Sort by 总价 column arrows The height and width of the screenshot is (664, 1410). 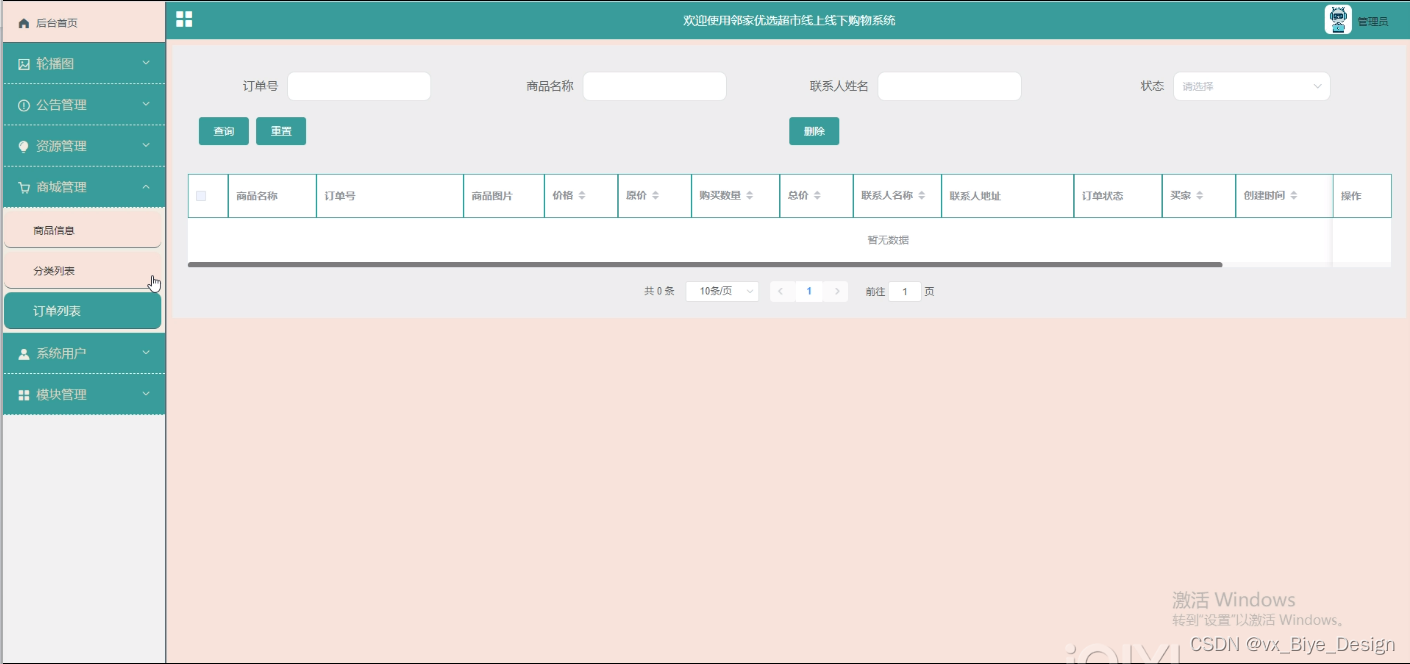click(x=817, y=196)
